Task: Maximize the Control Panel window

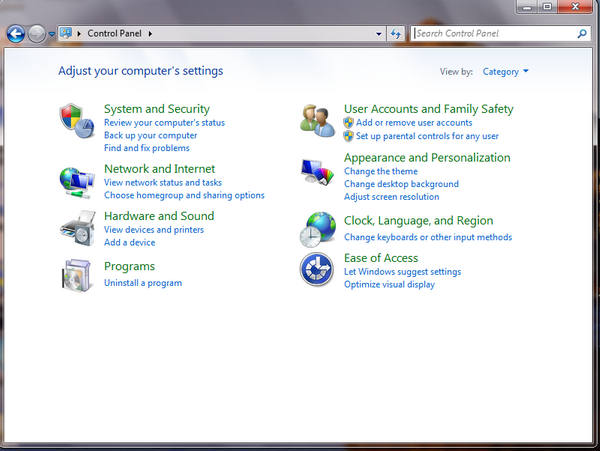Action: [548, 7]
